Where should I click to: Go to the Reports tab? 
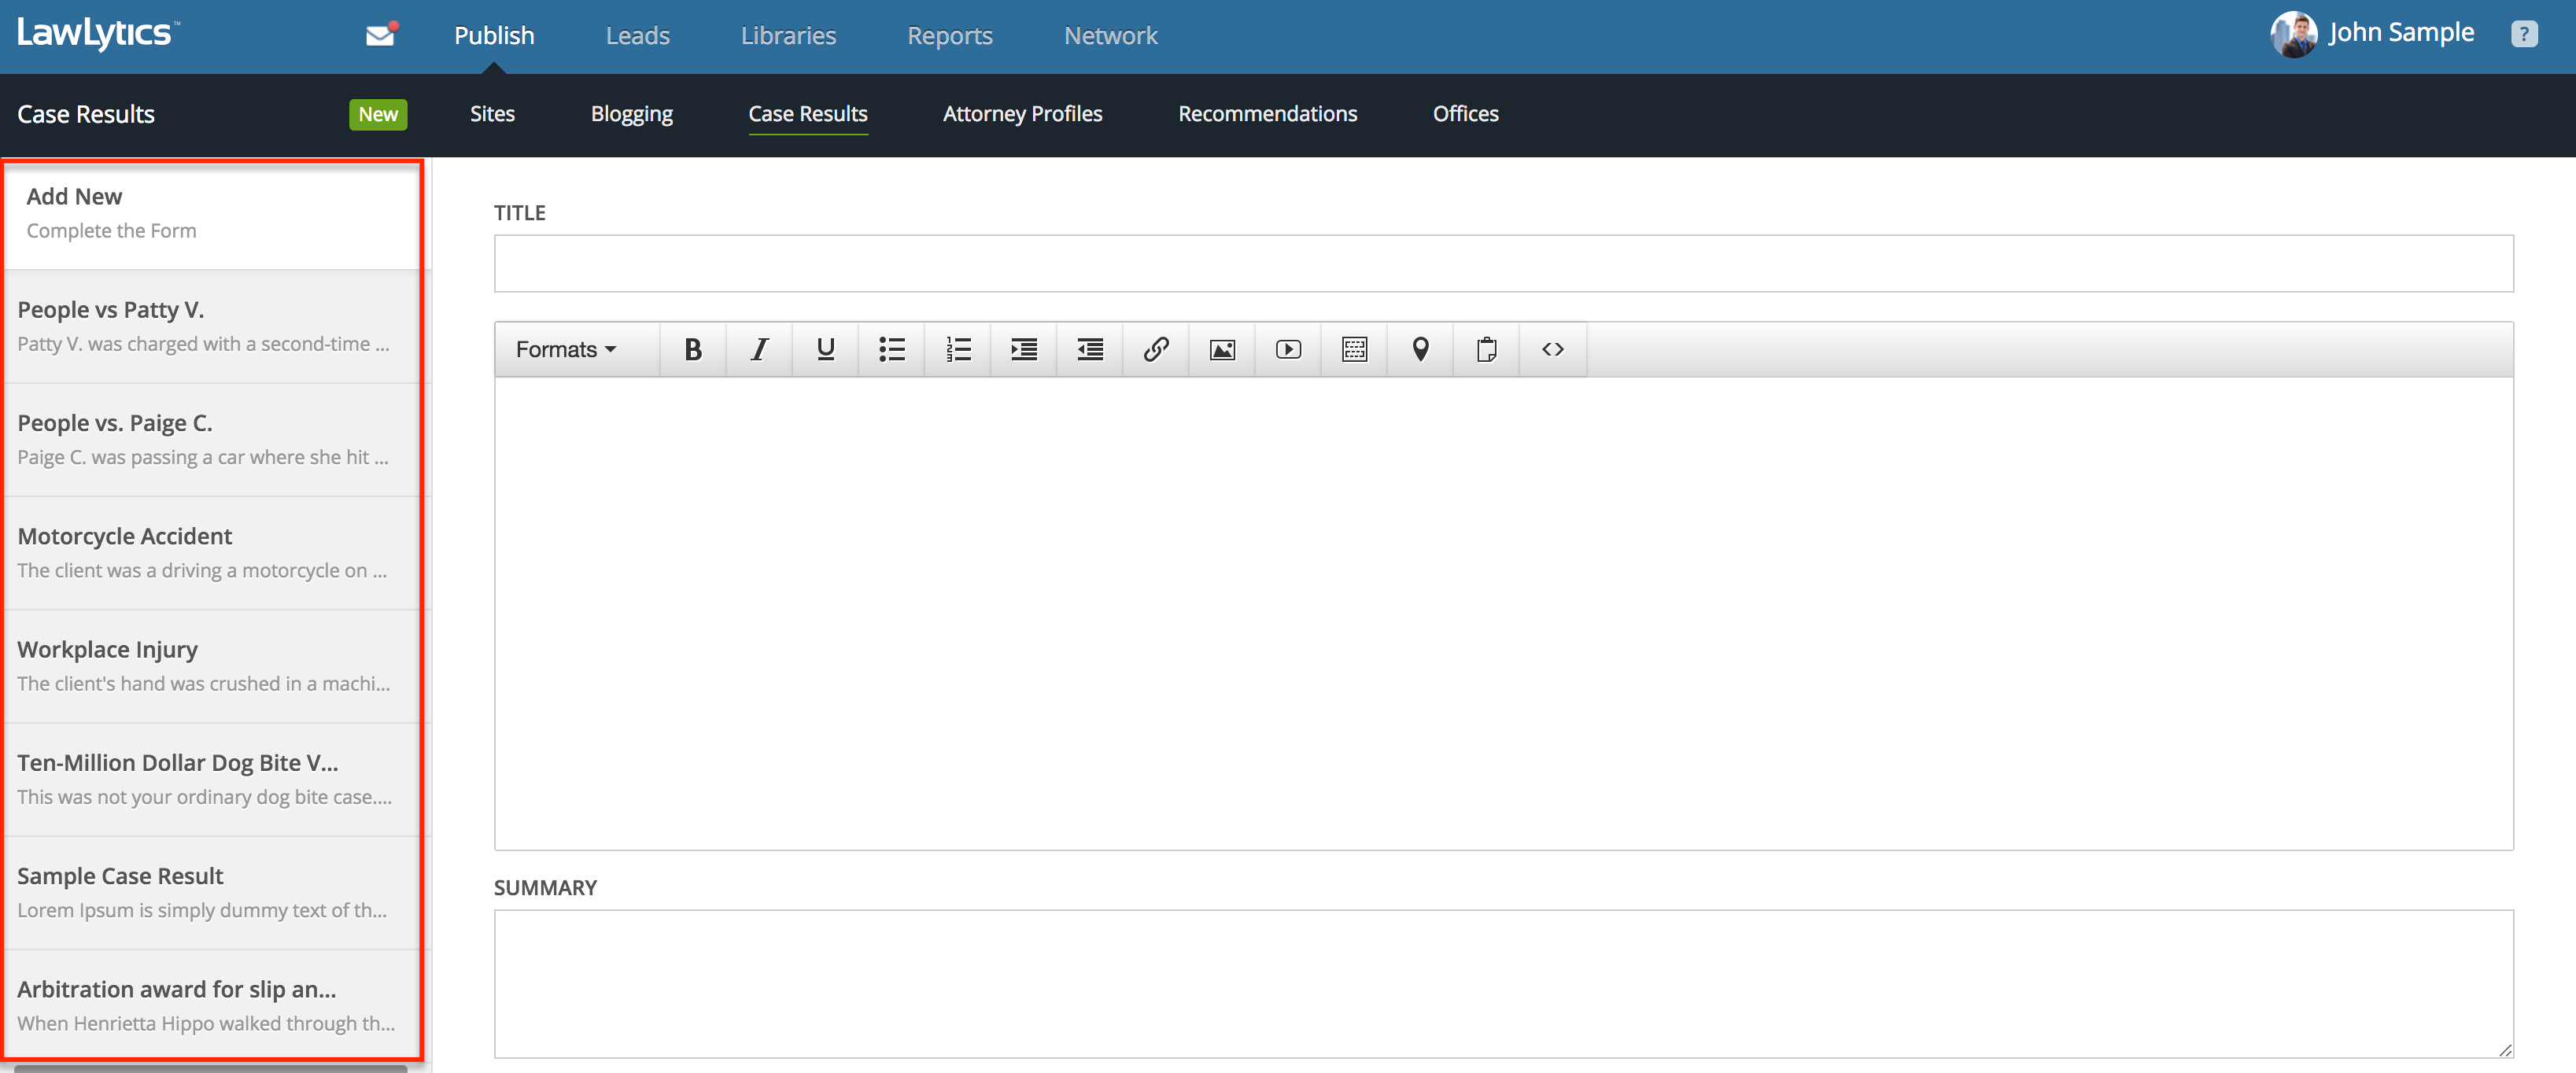pos(949,36)
